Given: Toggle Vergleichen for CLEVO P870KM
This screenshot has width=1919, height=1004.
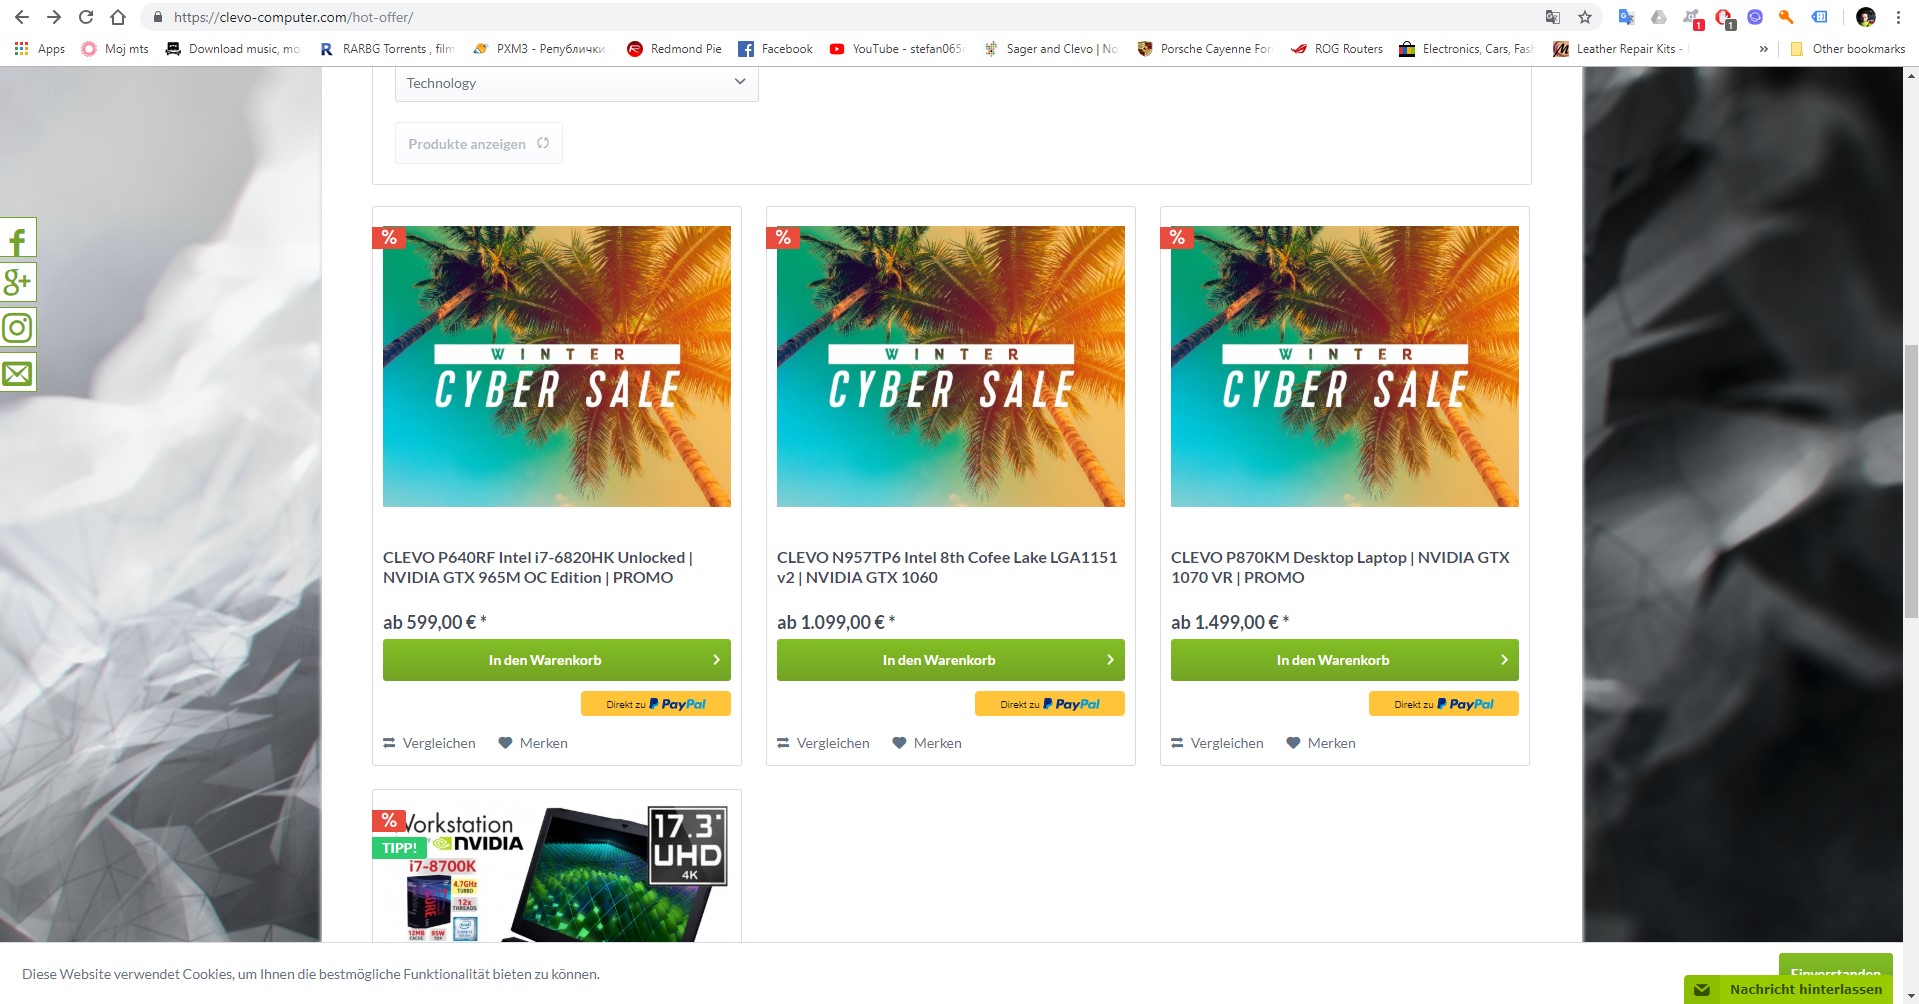Looking at the screenshot, I should pos(1217,743).
